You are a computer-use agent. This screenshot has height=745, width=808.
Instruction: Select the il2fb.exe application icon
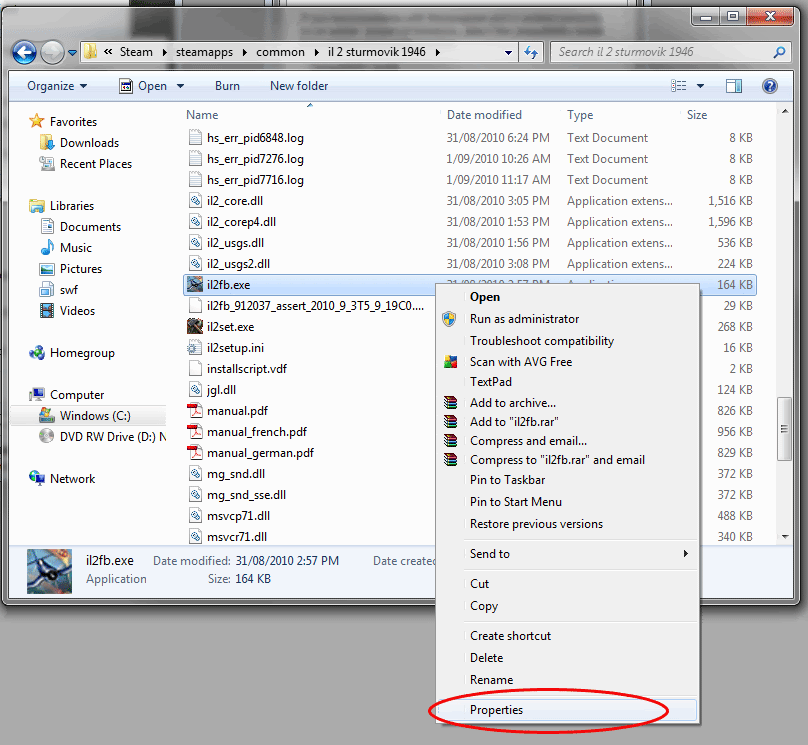[195, 284]
